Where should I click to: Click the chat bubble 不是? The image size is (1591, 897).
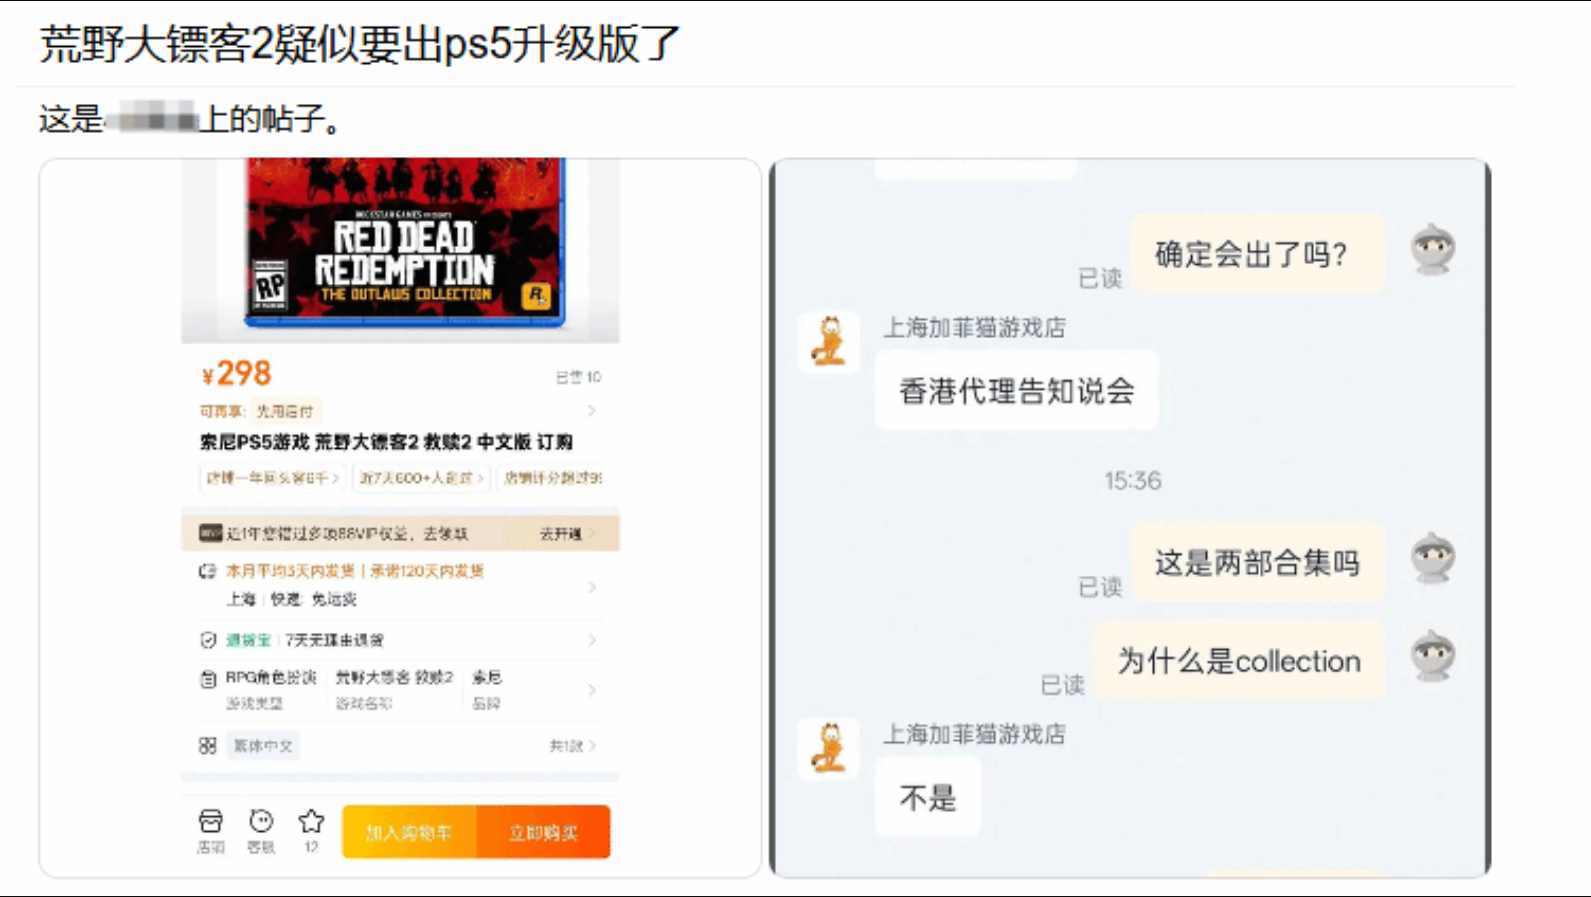[x=928, y=798]
